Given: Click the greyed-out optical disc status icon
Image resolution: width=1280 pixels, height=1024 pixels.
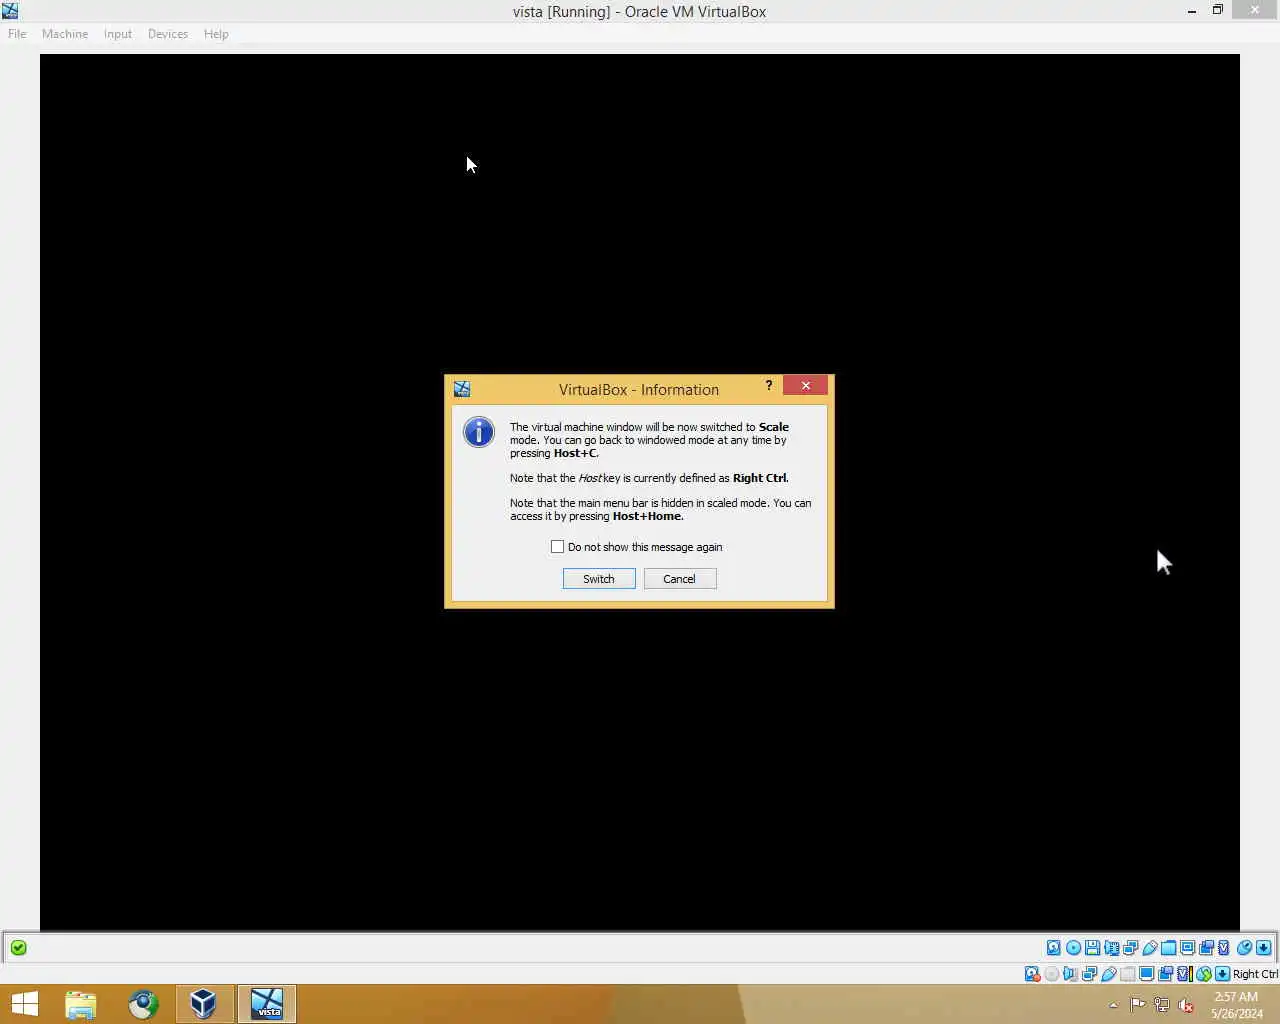Looking at the screenshot, I should (1051, 974).
